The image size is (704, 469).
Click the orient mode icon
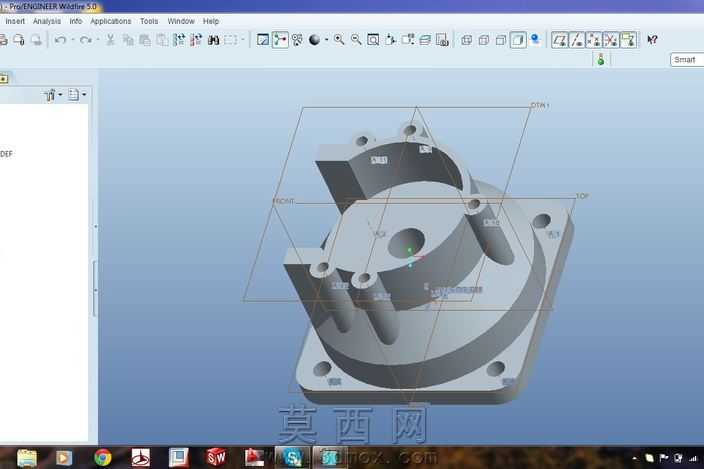tap(297, 40)
